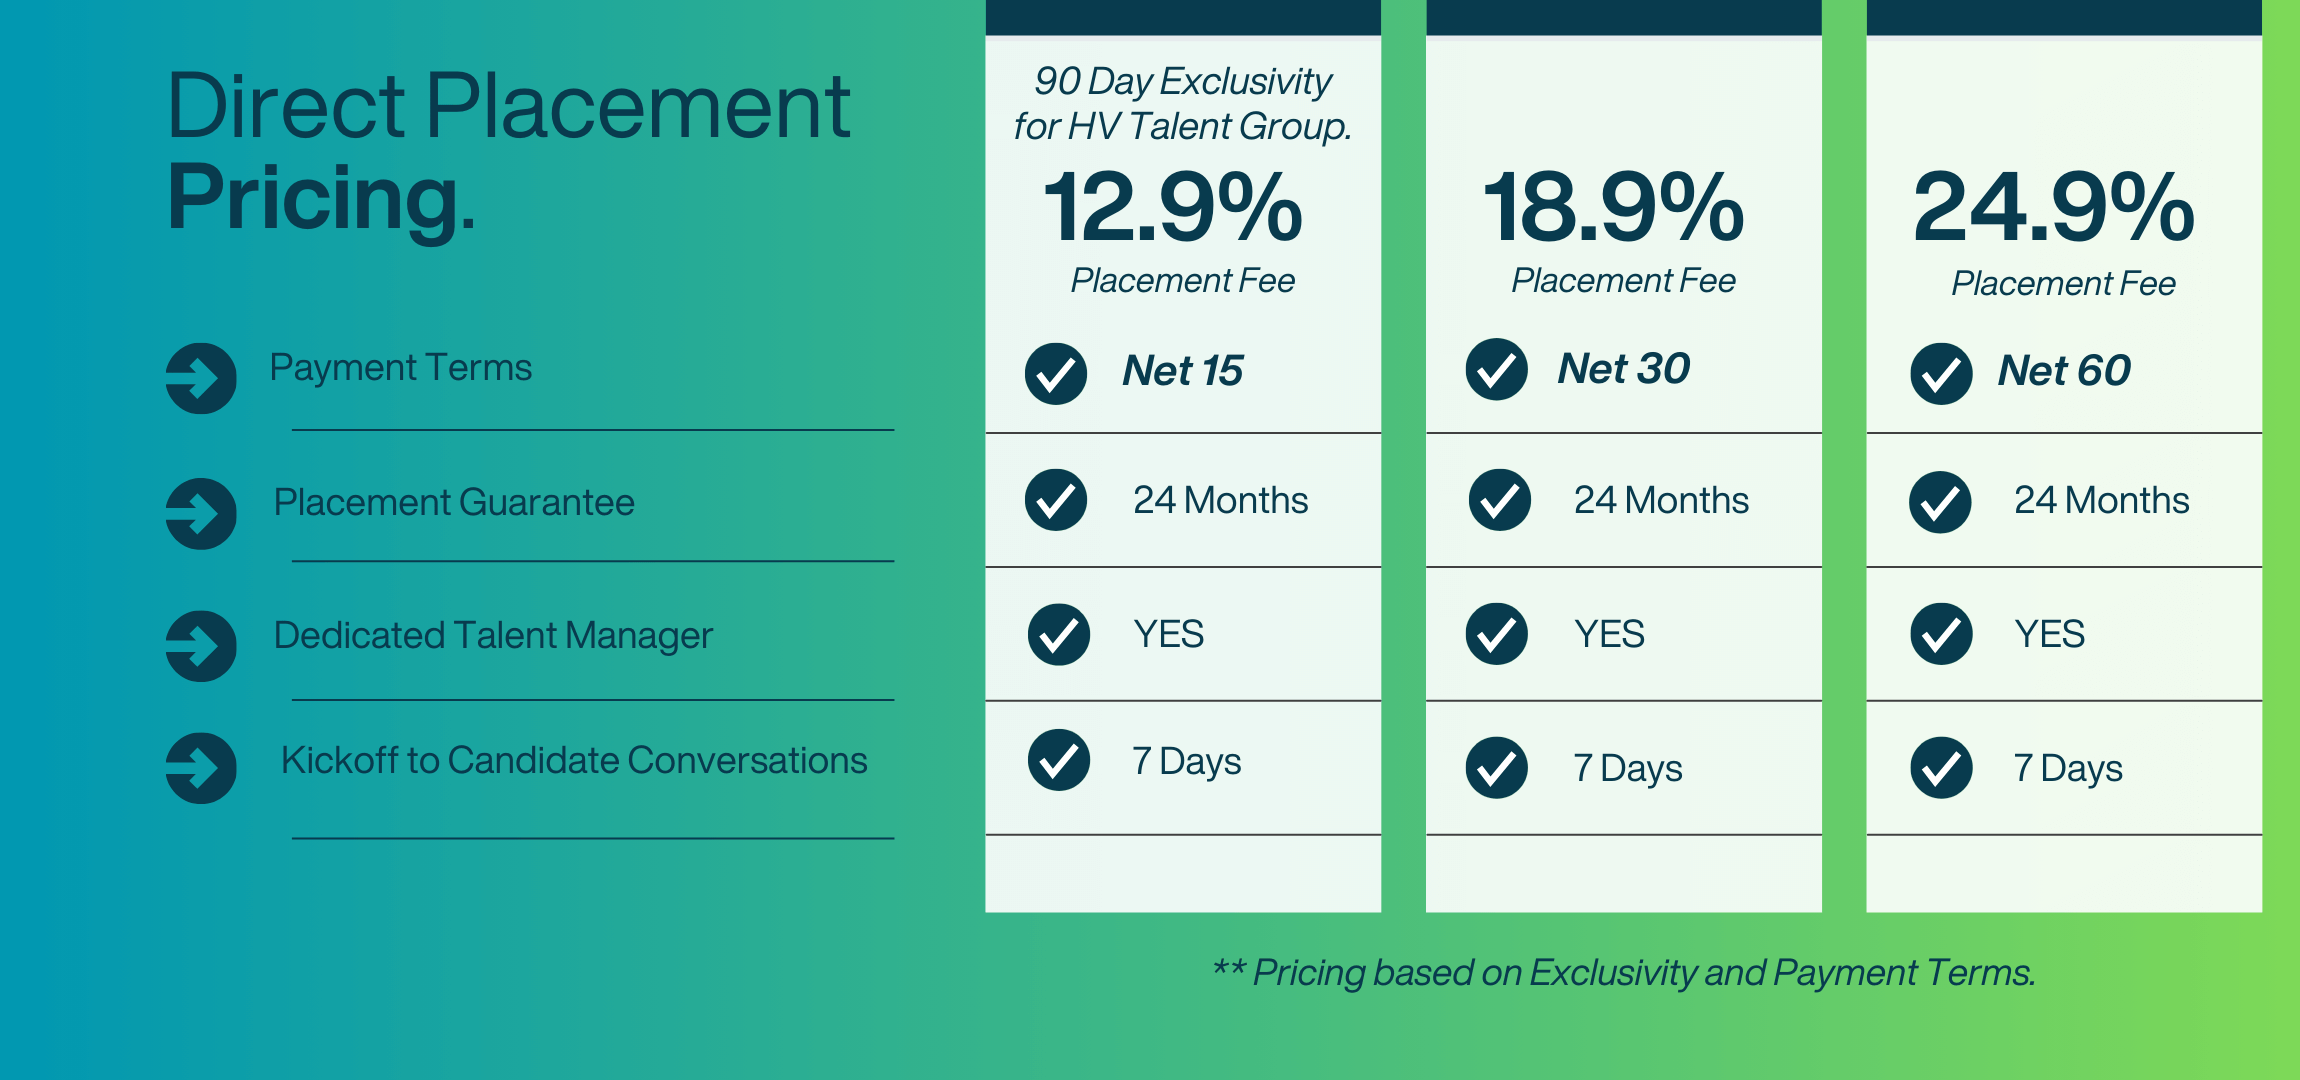Viewport: 2300px width, 1080px height.
Task: Click the checkmark icon next to Net 30
Action: point(1496,369)
